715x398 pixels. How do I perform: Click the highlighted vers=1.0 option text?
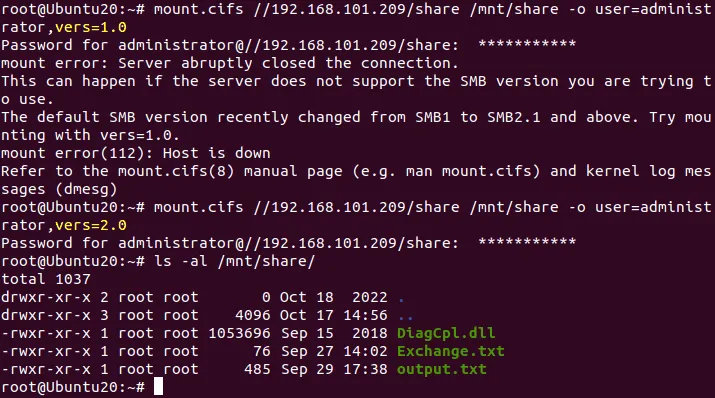coord(91,27)
